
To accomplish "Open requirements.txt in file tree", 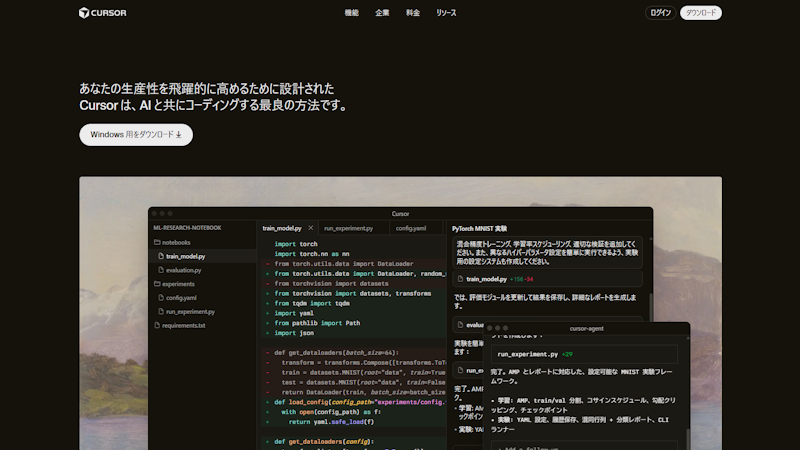I will click(184, 325).
